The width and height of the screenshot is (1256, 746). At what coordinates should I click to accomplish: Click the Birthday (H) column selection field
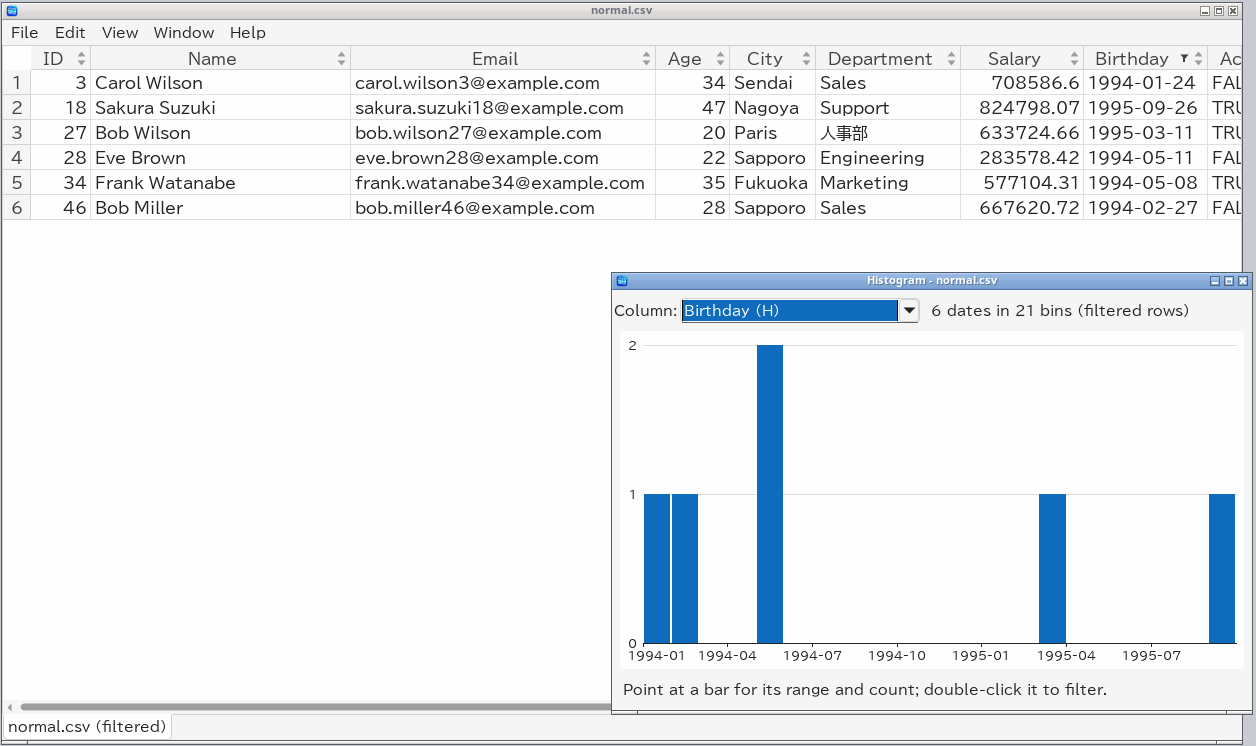pos(790,311)
